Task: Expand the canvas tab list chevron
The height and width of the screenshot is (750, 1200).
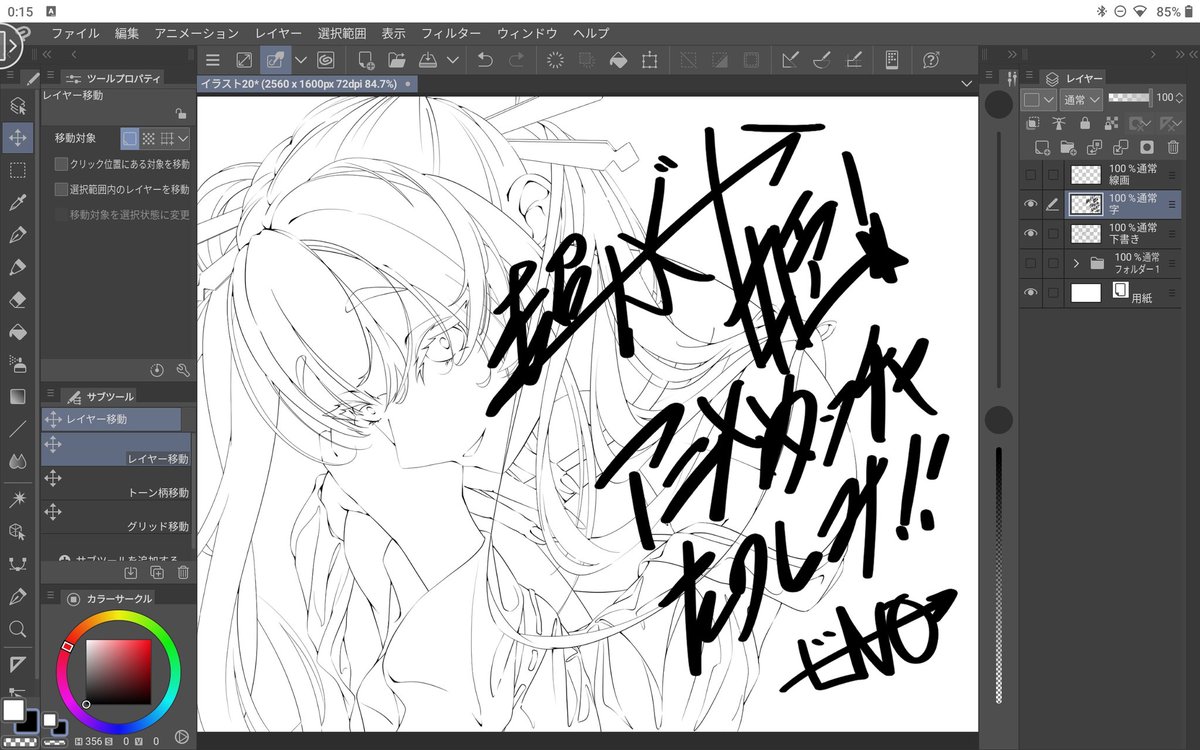Action: pos(966,83)
